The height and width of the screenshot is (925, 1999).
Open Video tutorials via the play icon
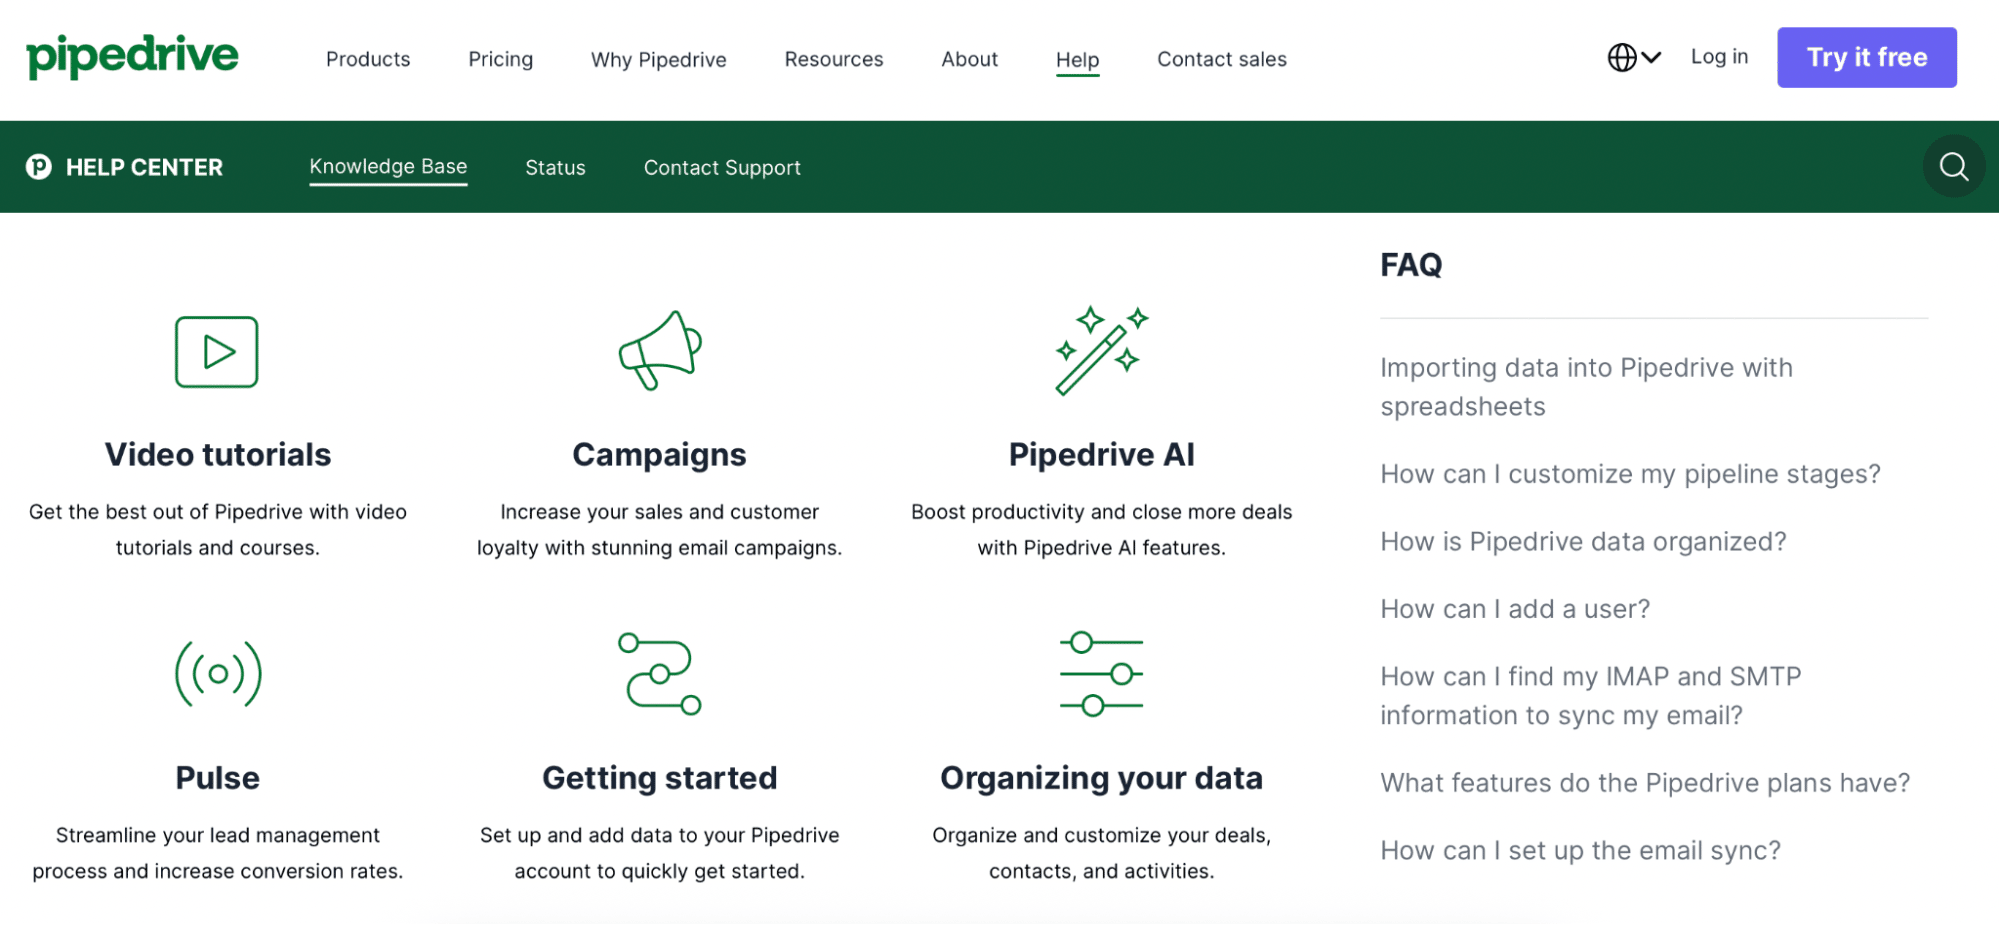click(x=216, y=351)
